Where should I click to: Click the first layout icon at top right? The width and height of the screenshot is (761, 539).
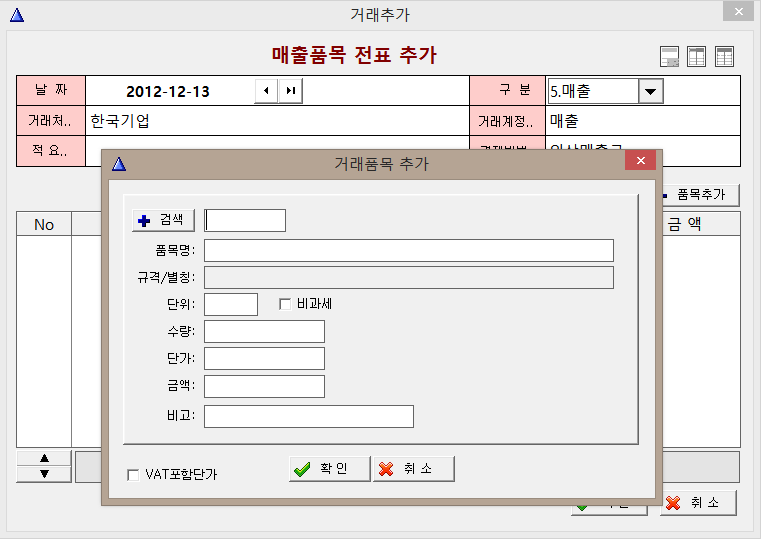[x=670, y=57]
